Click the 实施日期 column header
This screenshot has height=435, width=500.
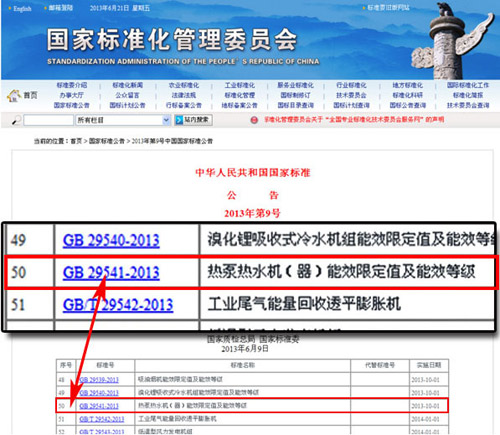point(429,365)
